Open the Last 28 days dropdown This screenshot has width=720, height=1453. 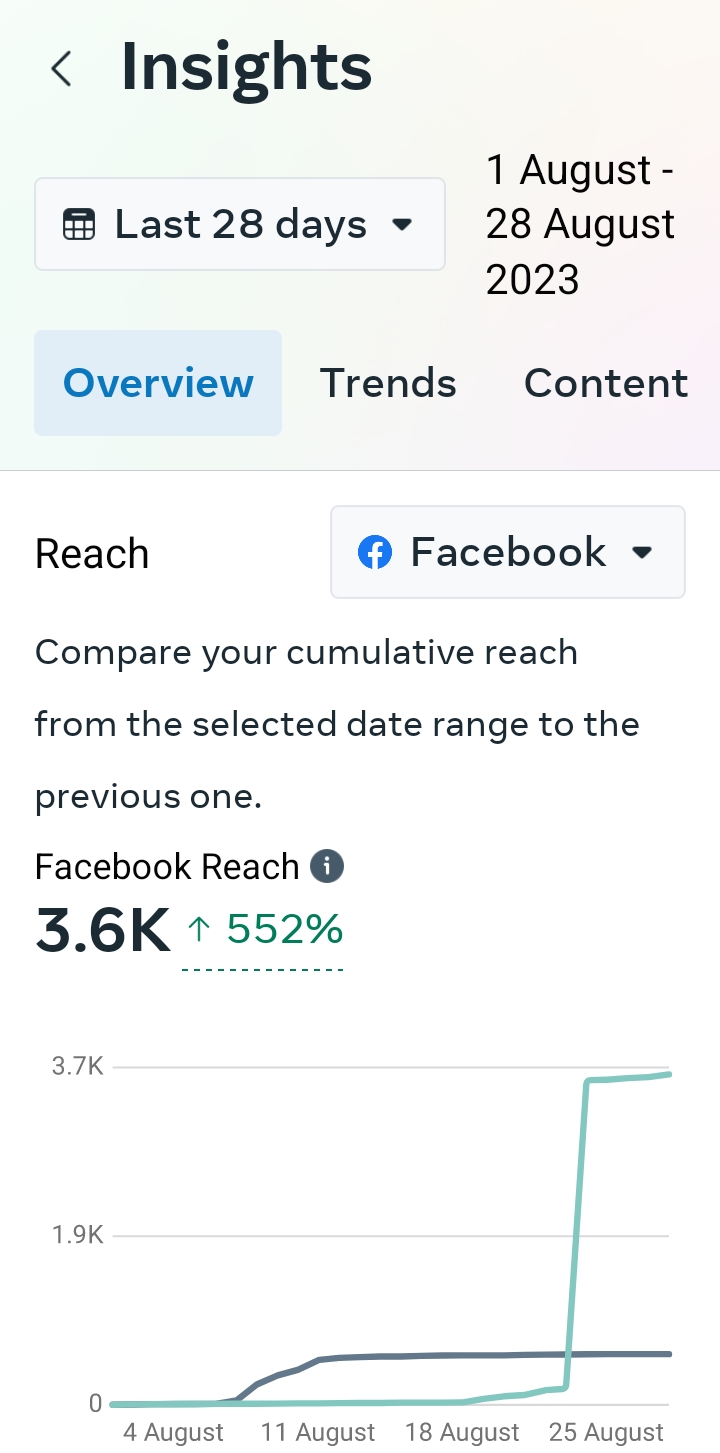click(x=240, y=224)
